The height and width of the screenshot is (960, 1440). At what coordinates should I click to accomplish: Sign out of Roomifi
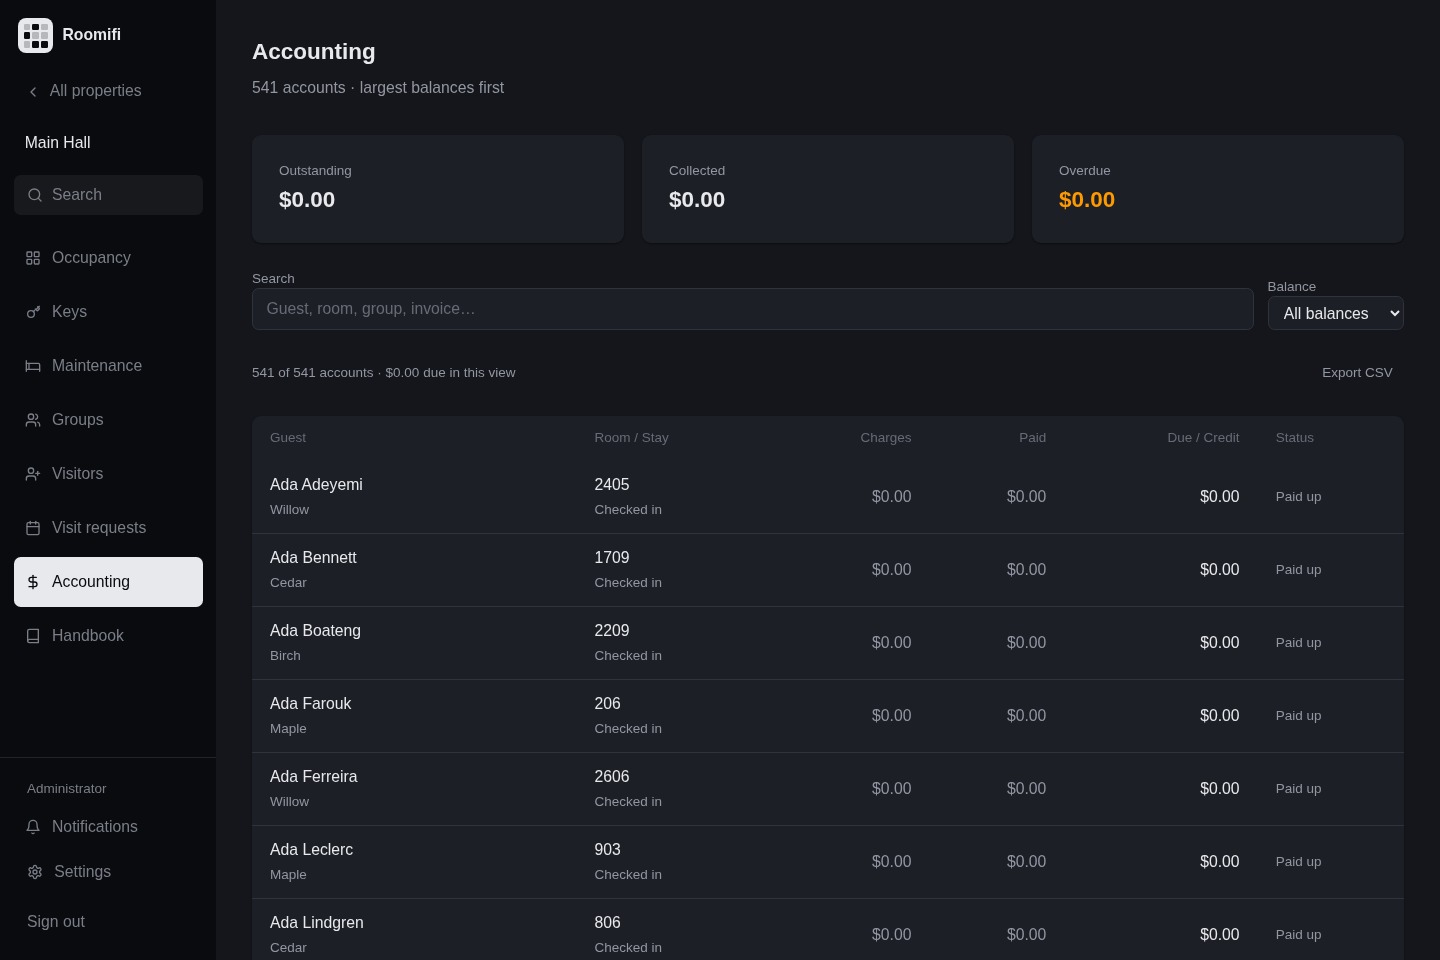click(56, 922)
